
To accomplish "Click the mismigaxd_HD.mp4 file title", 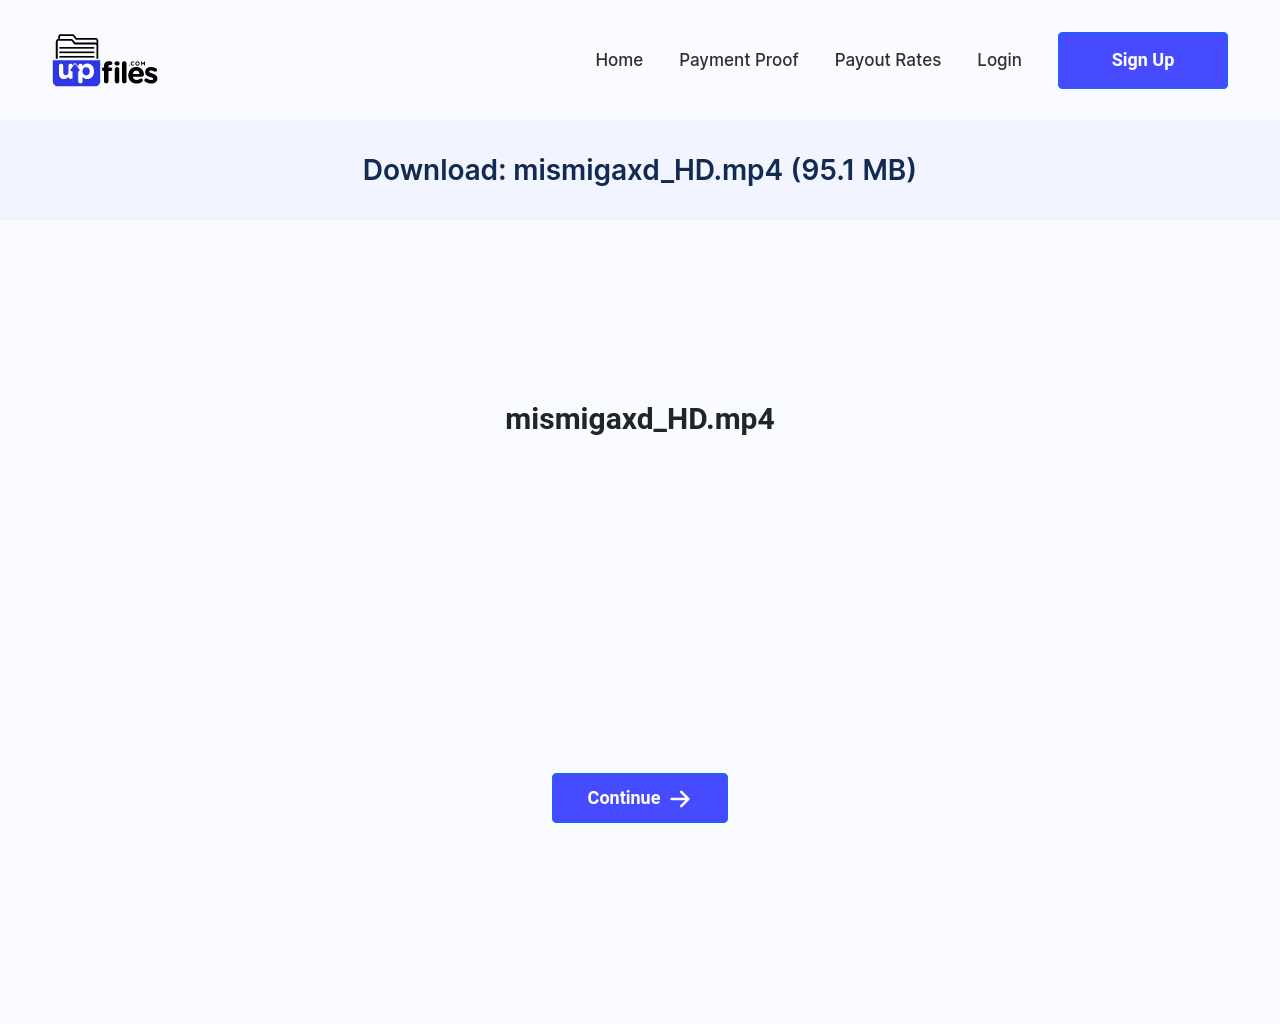I will (640, 419).
